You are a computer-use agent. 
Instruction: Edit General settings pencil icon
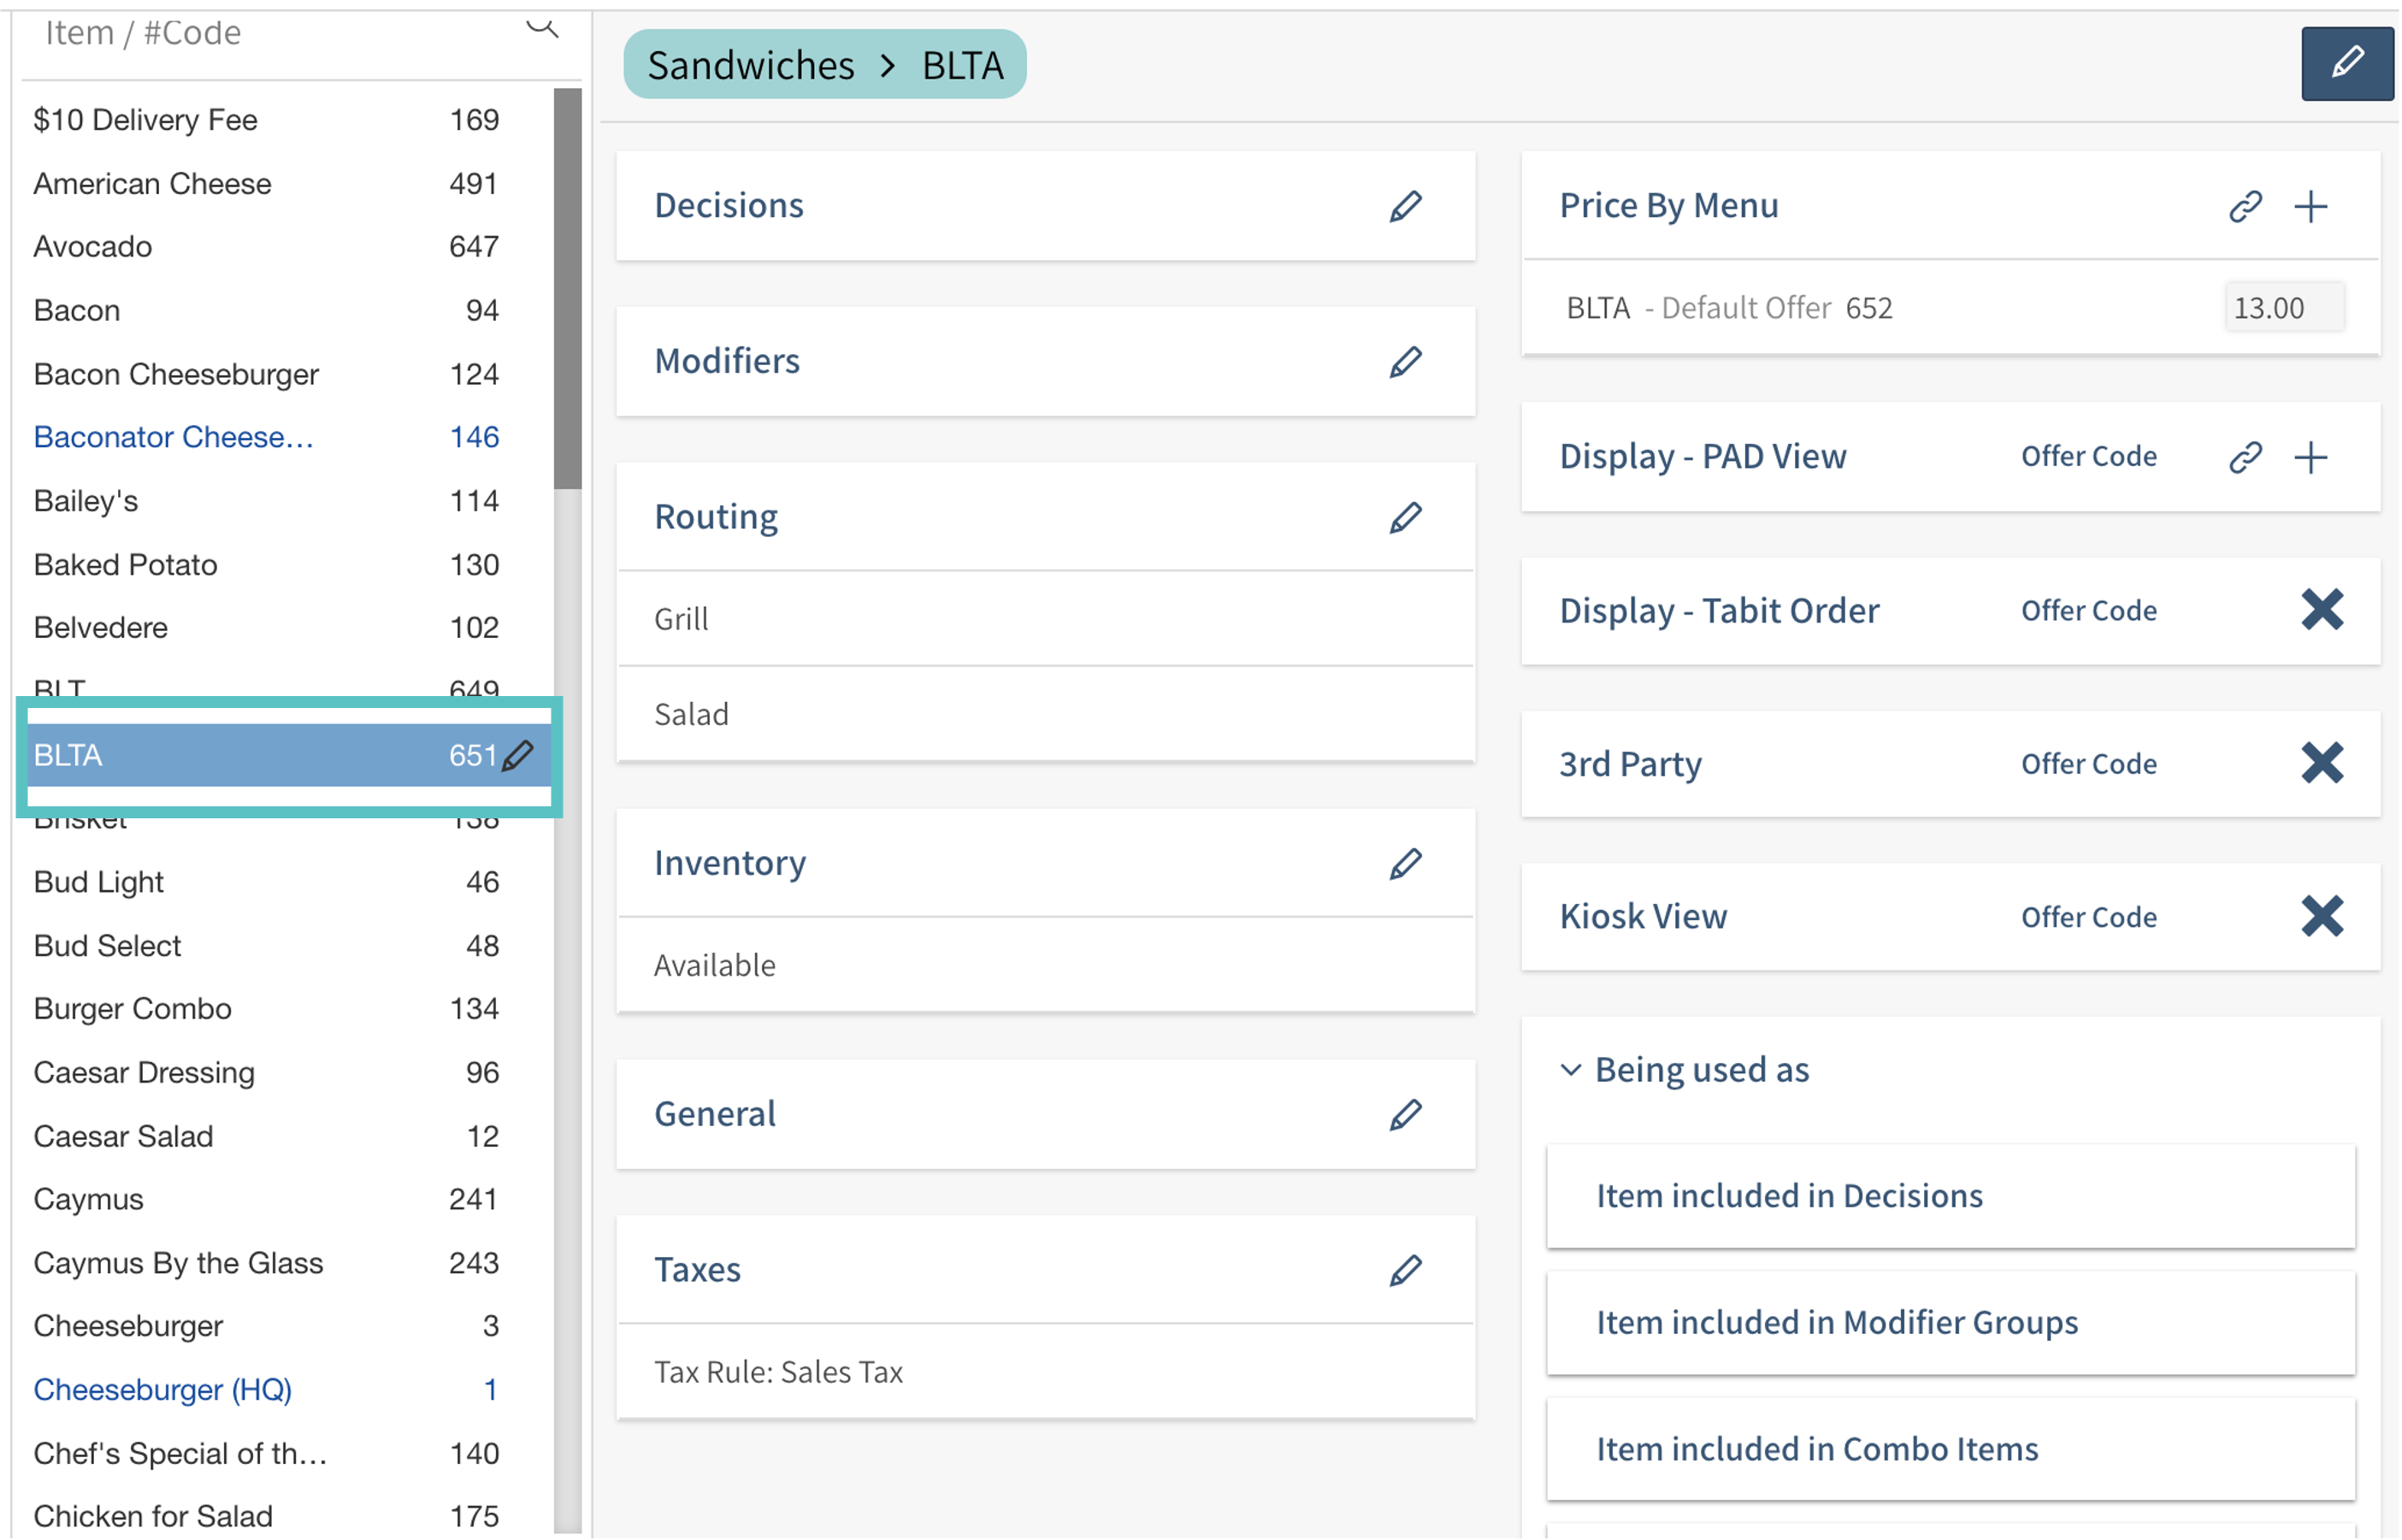[1405, 1114]
